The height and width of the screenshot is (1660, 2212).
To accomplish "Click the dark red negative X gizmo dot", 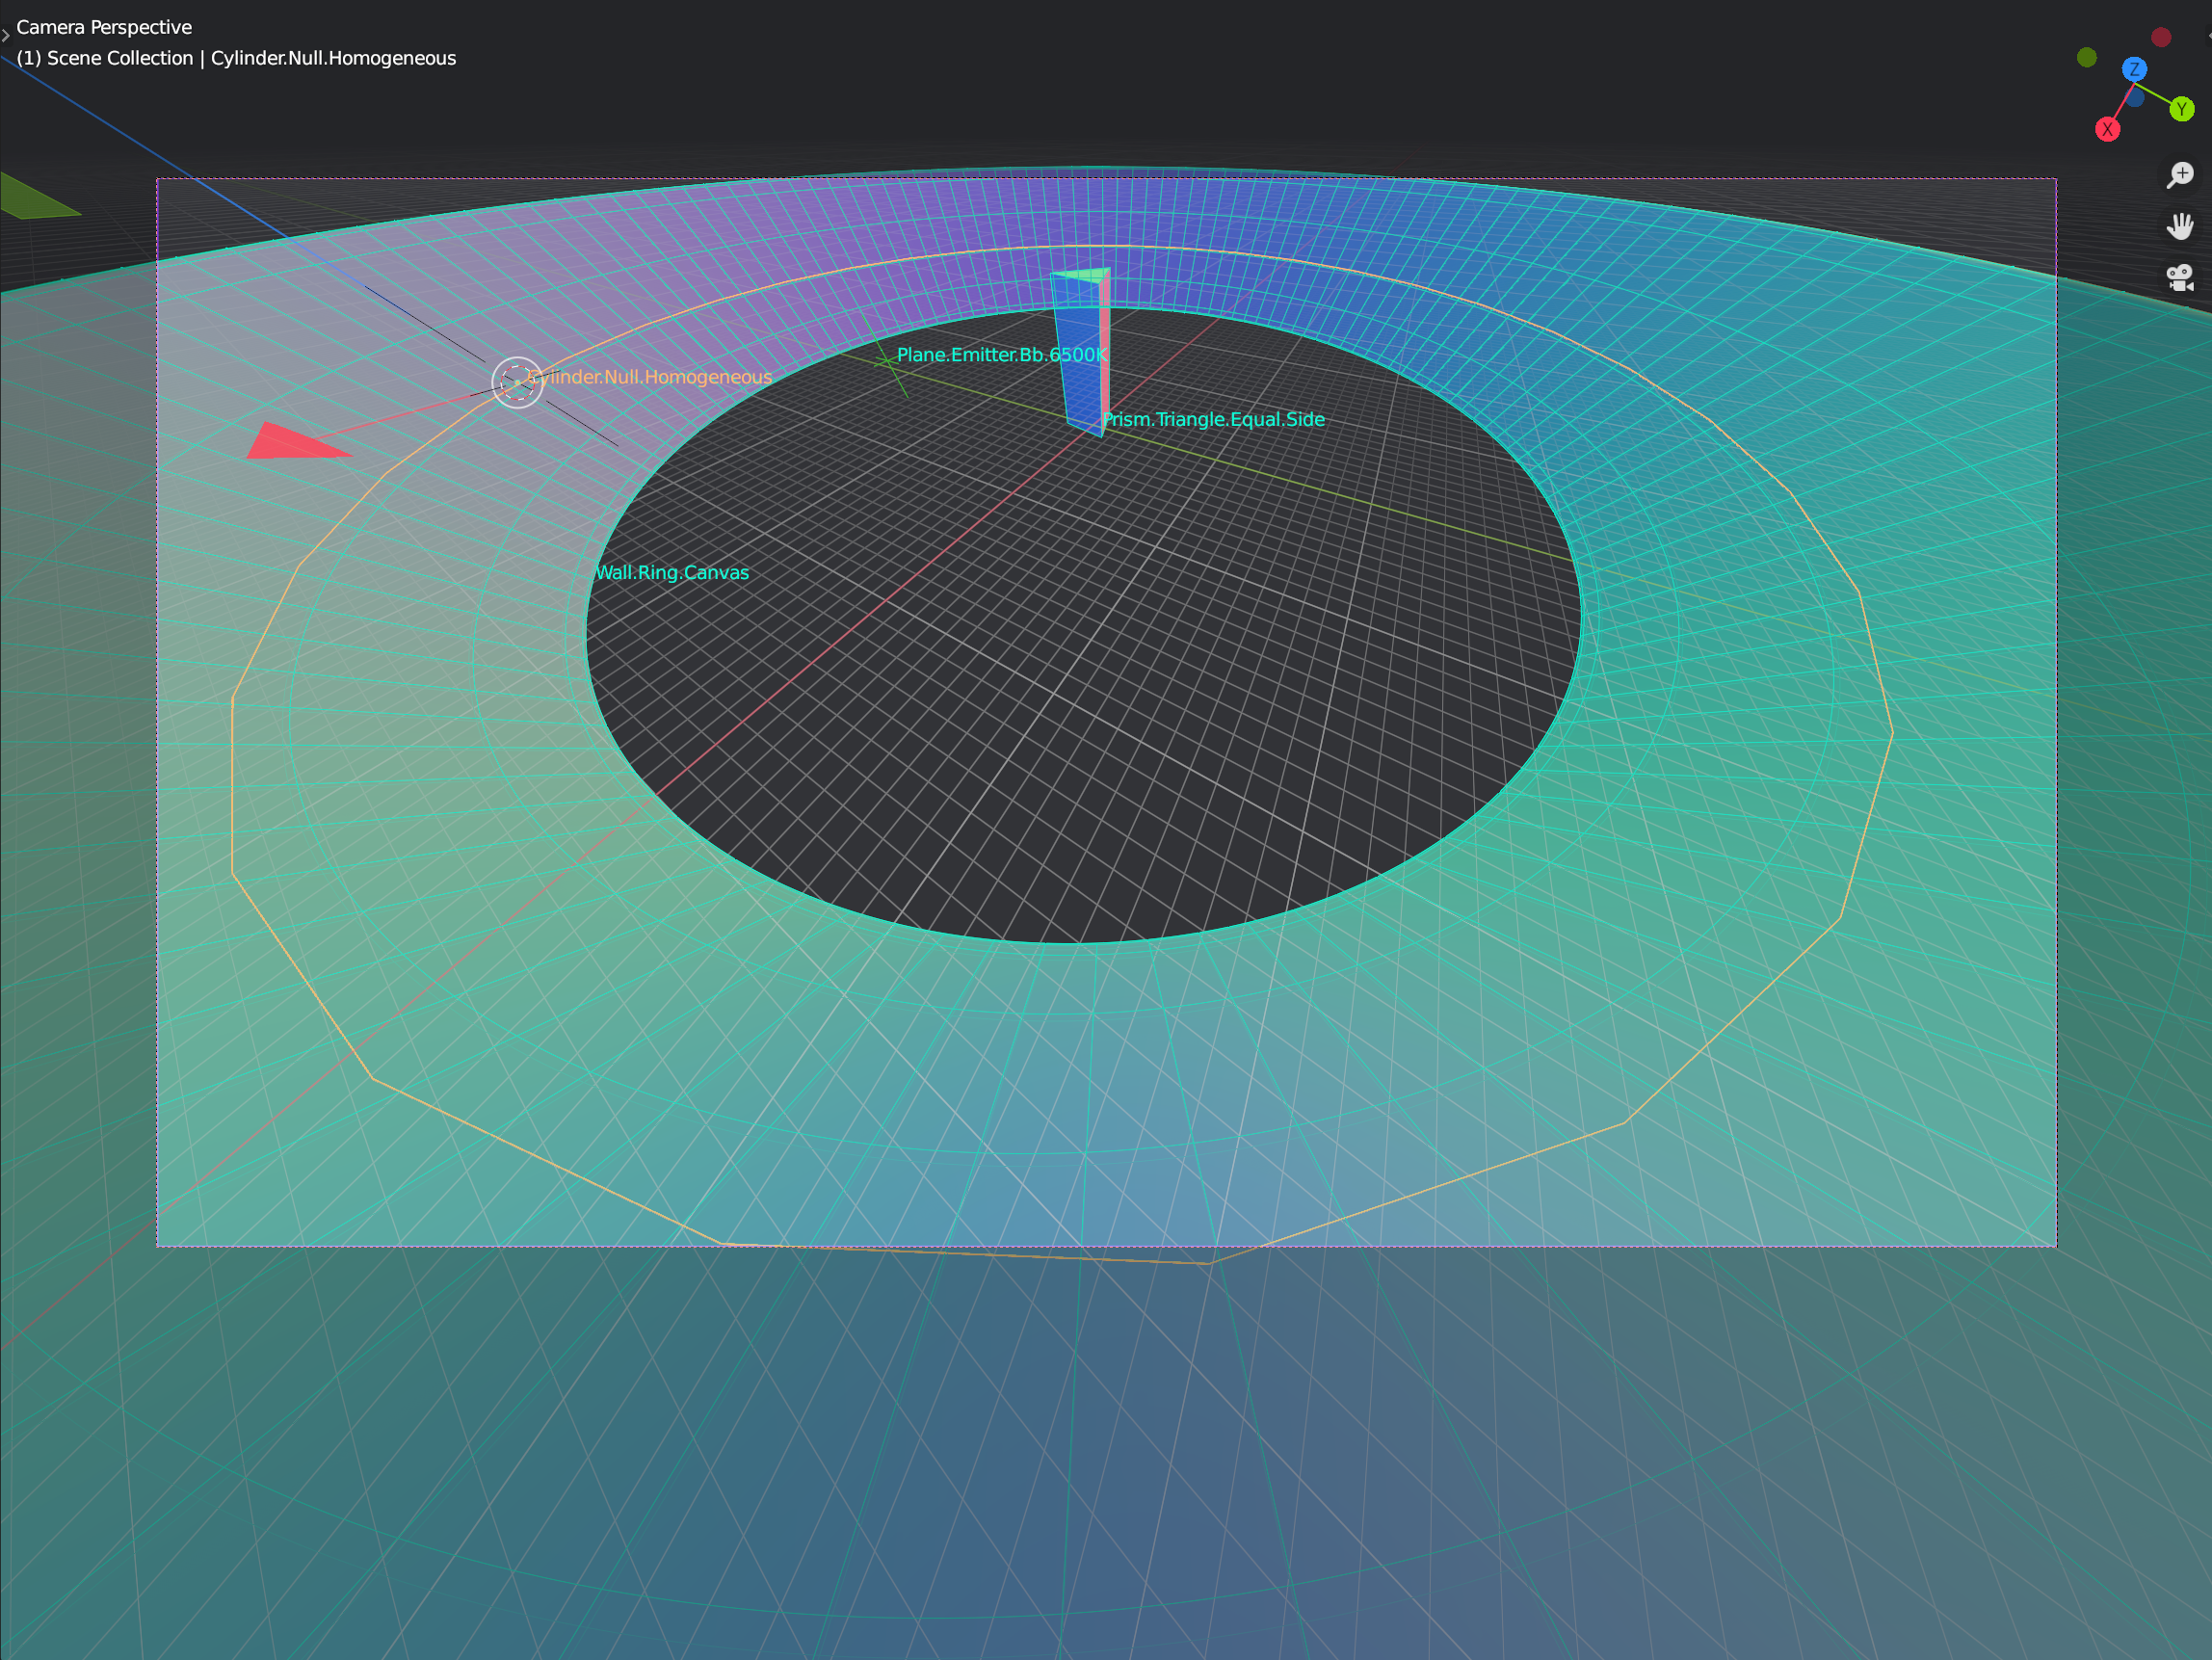I will (x=2161, y=37).
